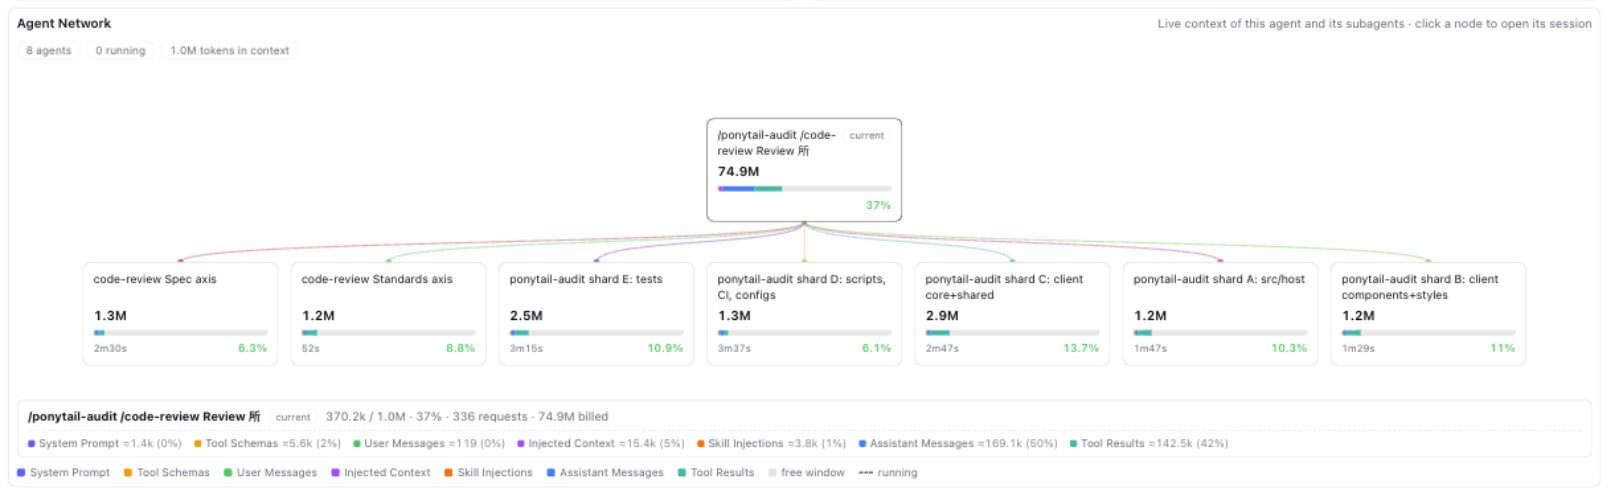Click the Spec axis context usage bar
The width and height of the screenshot is (1609, 495).
[x=180, y=332]
